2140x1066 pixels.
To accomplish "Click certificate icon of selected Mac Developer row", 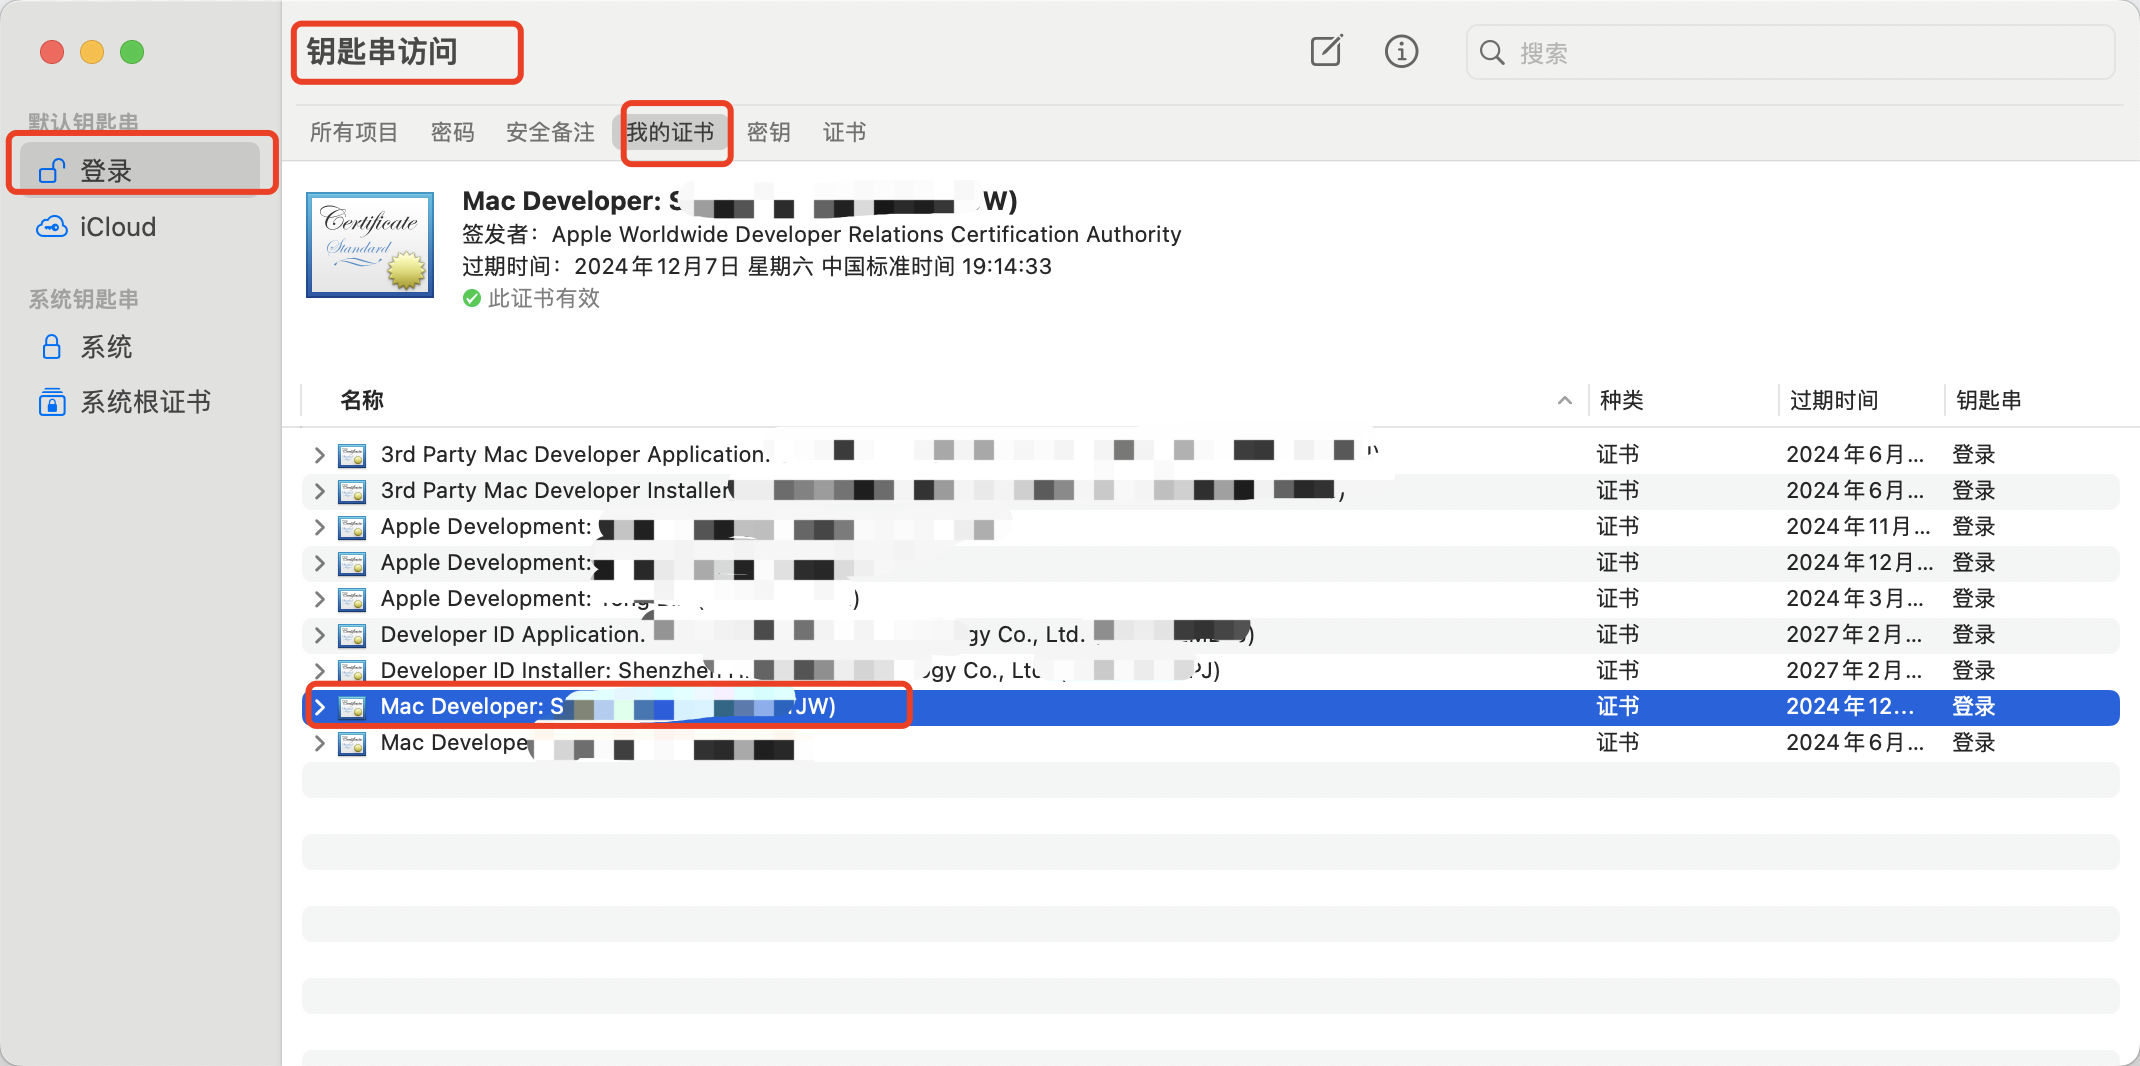I will click(352, 707).
